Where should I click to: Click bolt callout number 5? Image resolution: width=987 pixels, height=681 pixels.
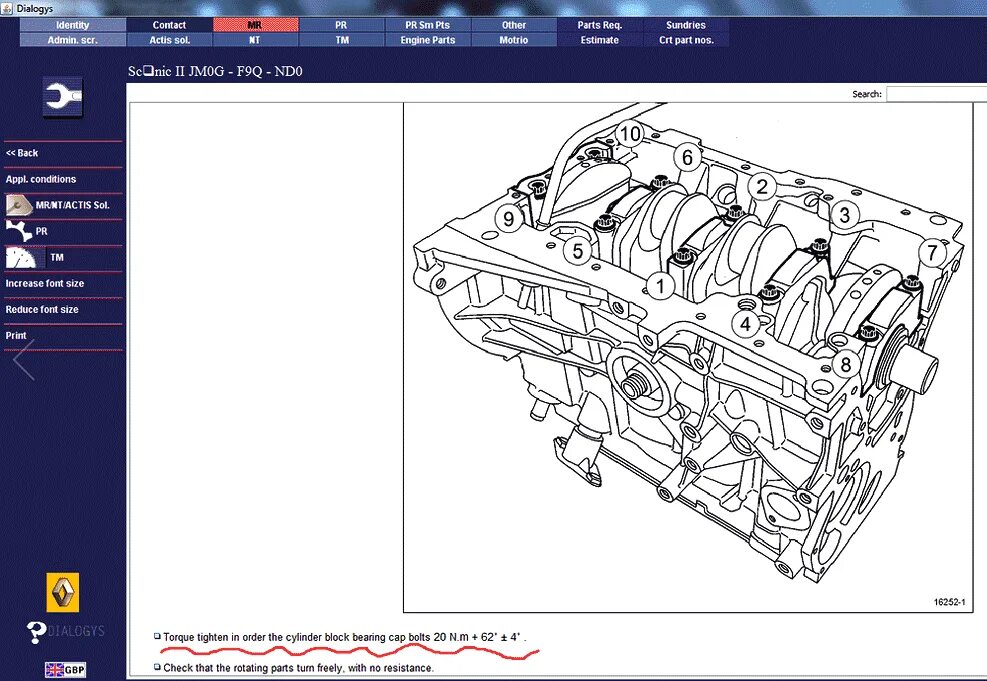(x=577, y=251)
